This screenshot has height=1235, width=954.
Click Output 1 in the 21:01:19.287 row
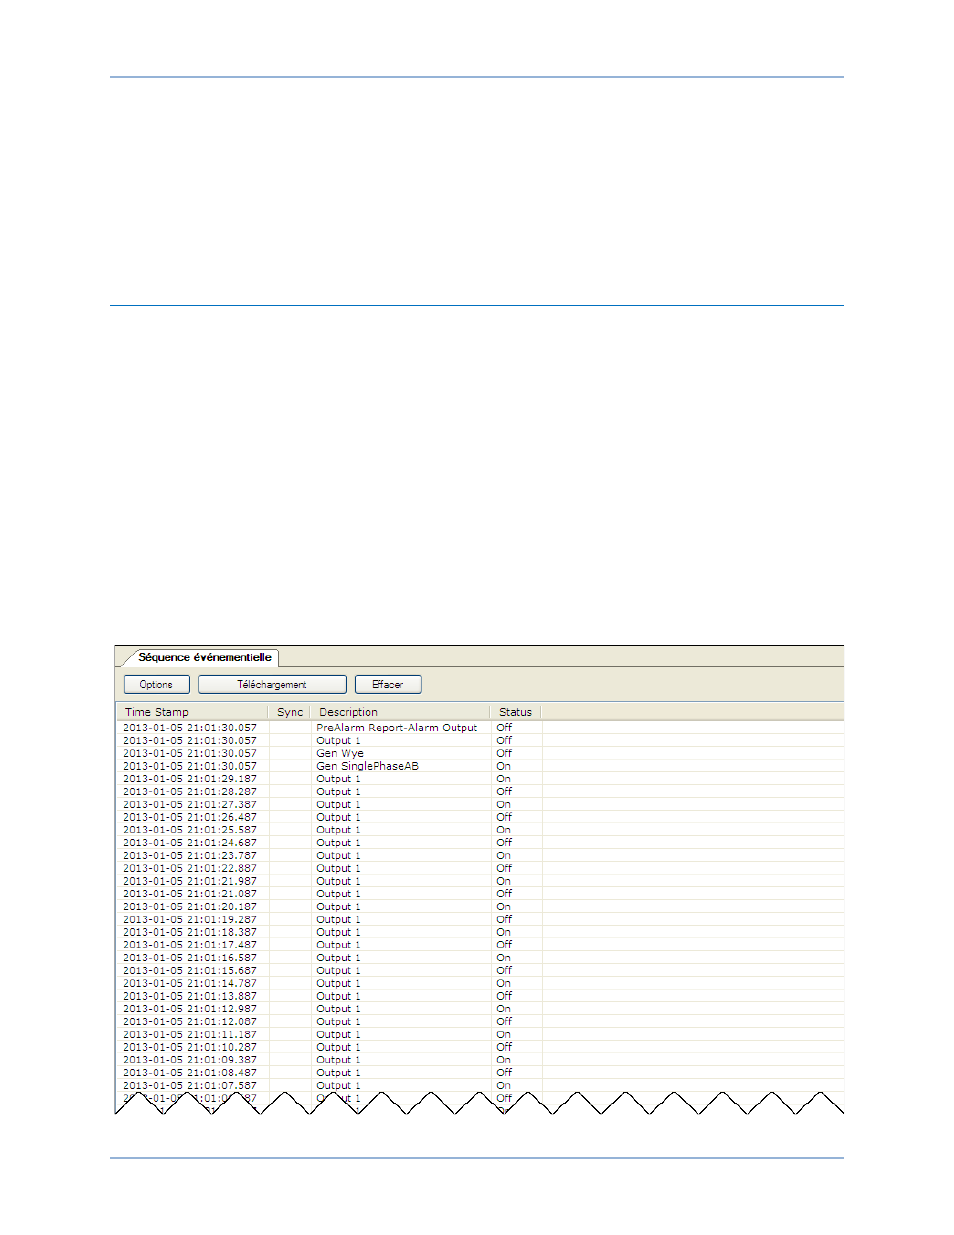pos(338,919)
